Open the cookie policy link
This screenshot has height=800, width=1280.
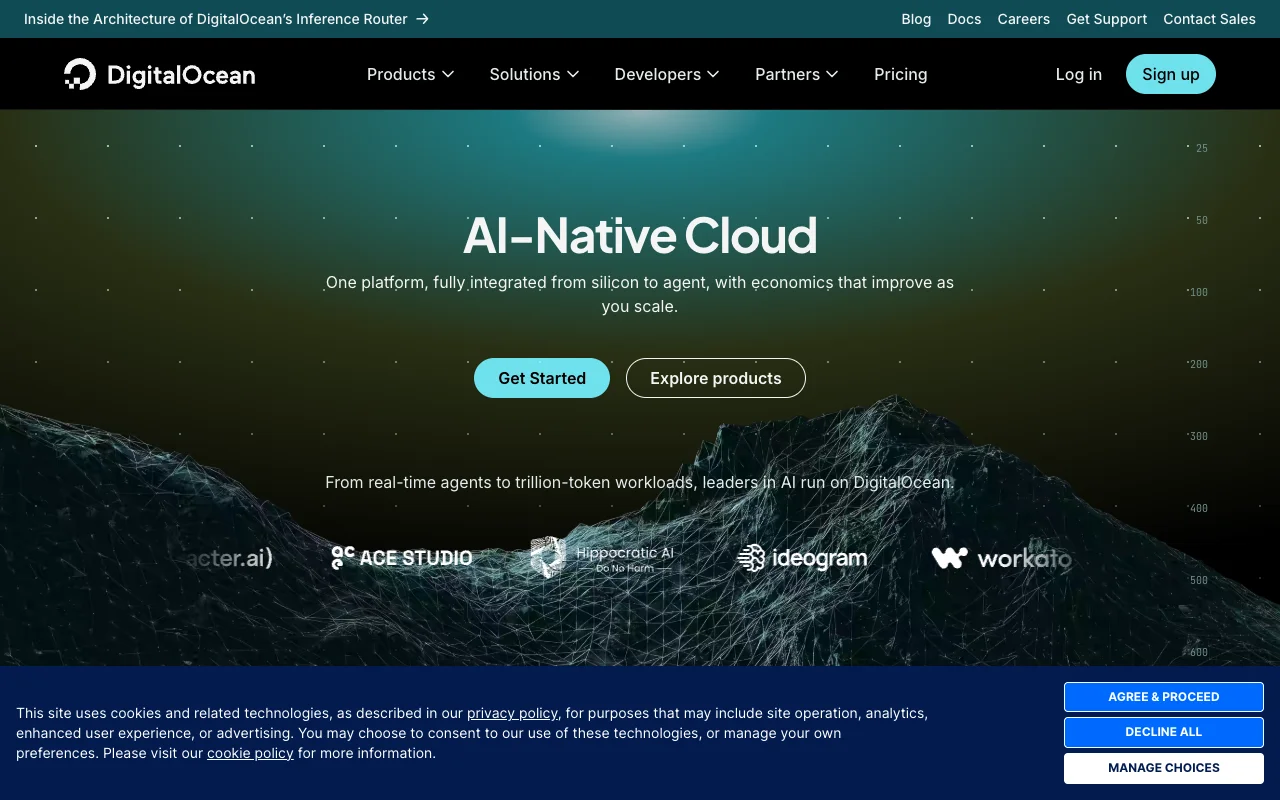click(250, 753)
